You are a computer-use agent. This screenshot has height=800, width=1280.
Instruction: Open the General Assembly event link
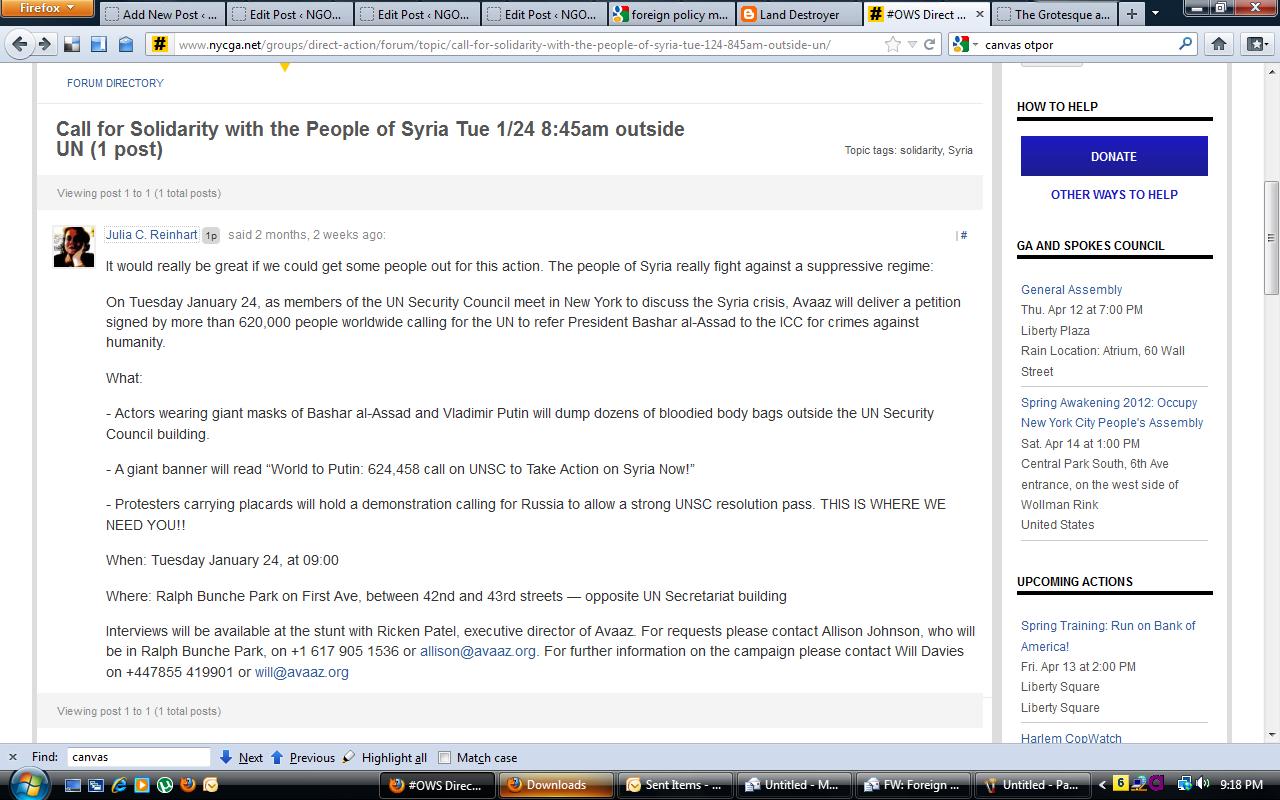[1071, 290]
